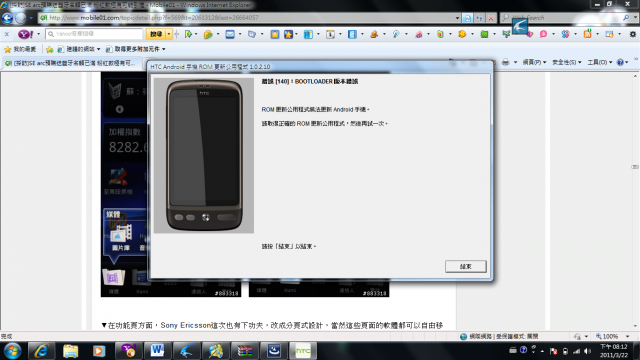Open the zoom level dropdown arrow

(x=628, y=336)
